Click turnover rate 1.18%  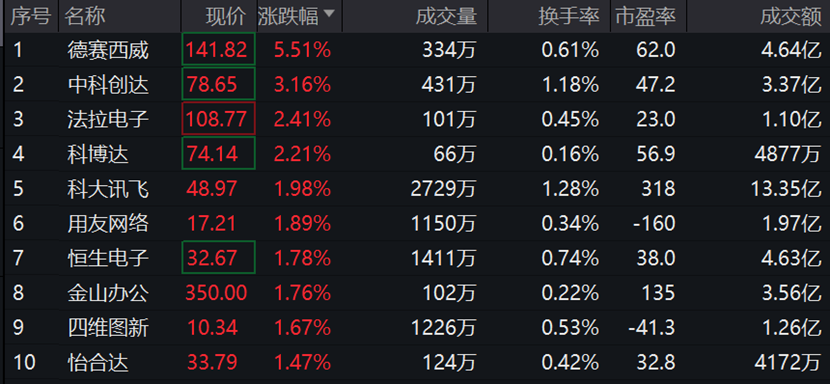[x=570, y=85]
